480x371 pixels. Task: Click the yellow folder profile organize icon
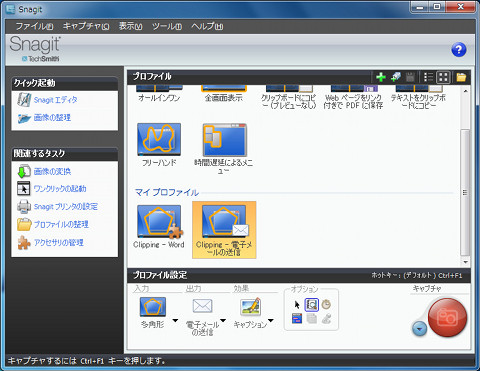point(24,224)
